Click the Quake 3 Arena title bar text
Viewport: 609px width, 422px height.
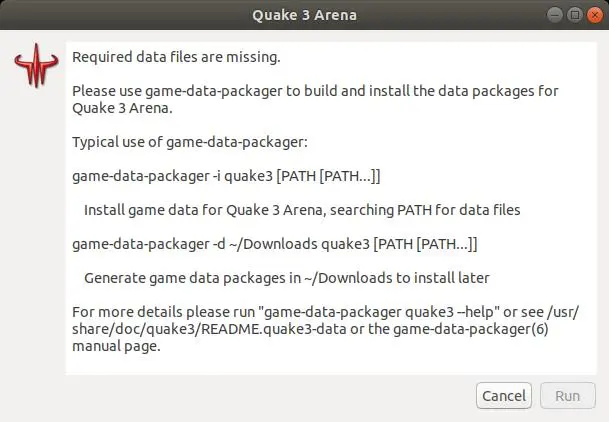pos(304,15)
